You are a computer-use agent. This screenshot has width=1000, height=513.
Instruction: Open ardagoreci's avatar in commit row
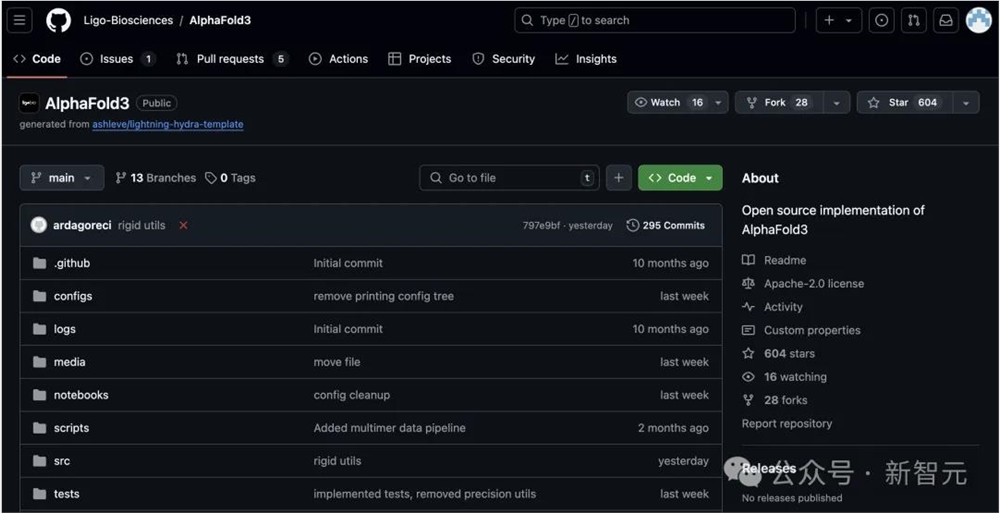[x=39, y=225]
